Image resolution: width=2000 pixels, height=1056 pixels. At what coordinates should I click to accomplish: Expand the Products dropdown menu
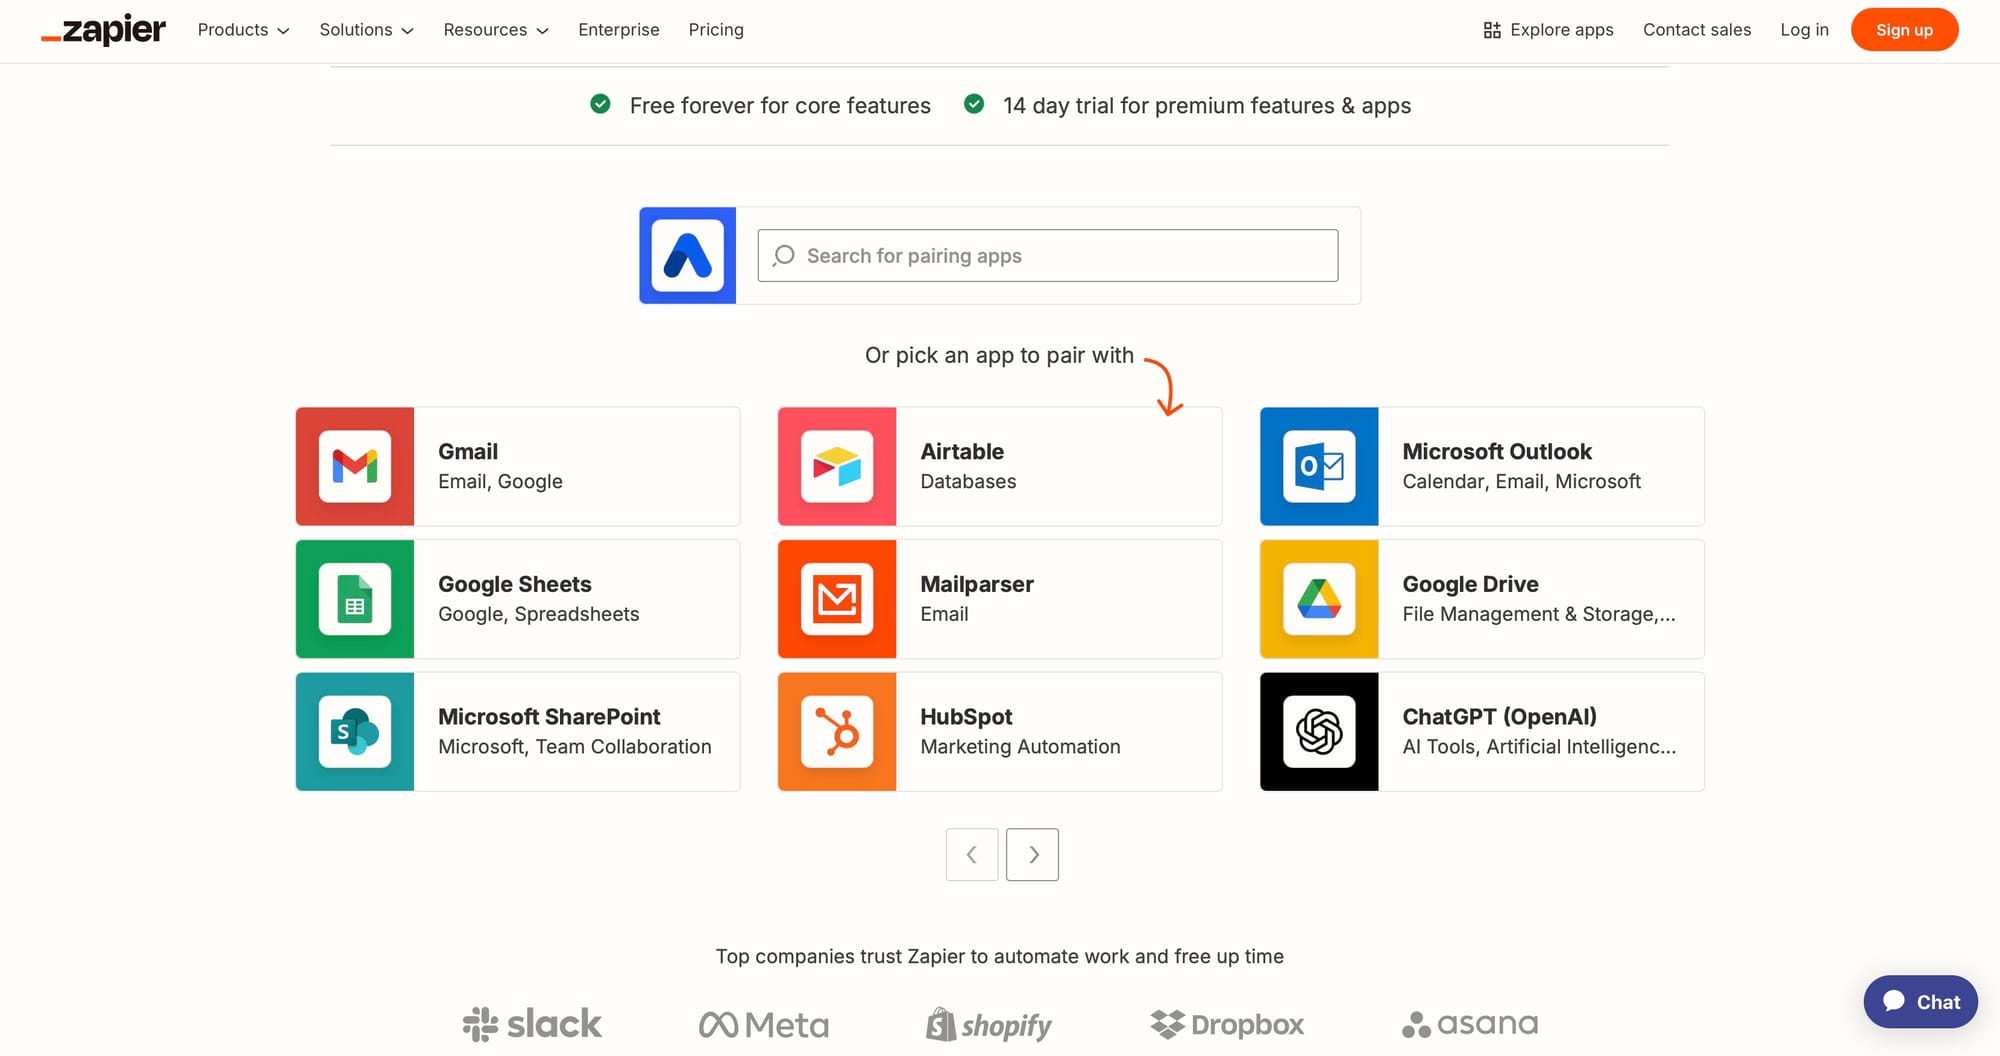point(243,30)
